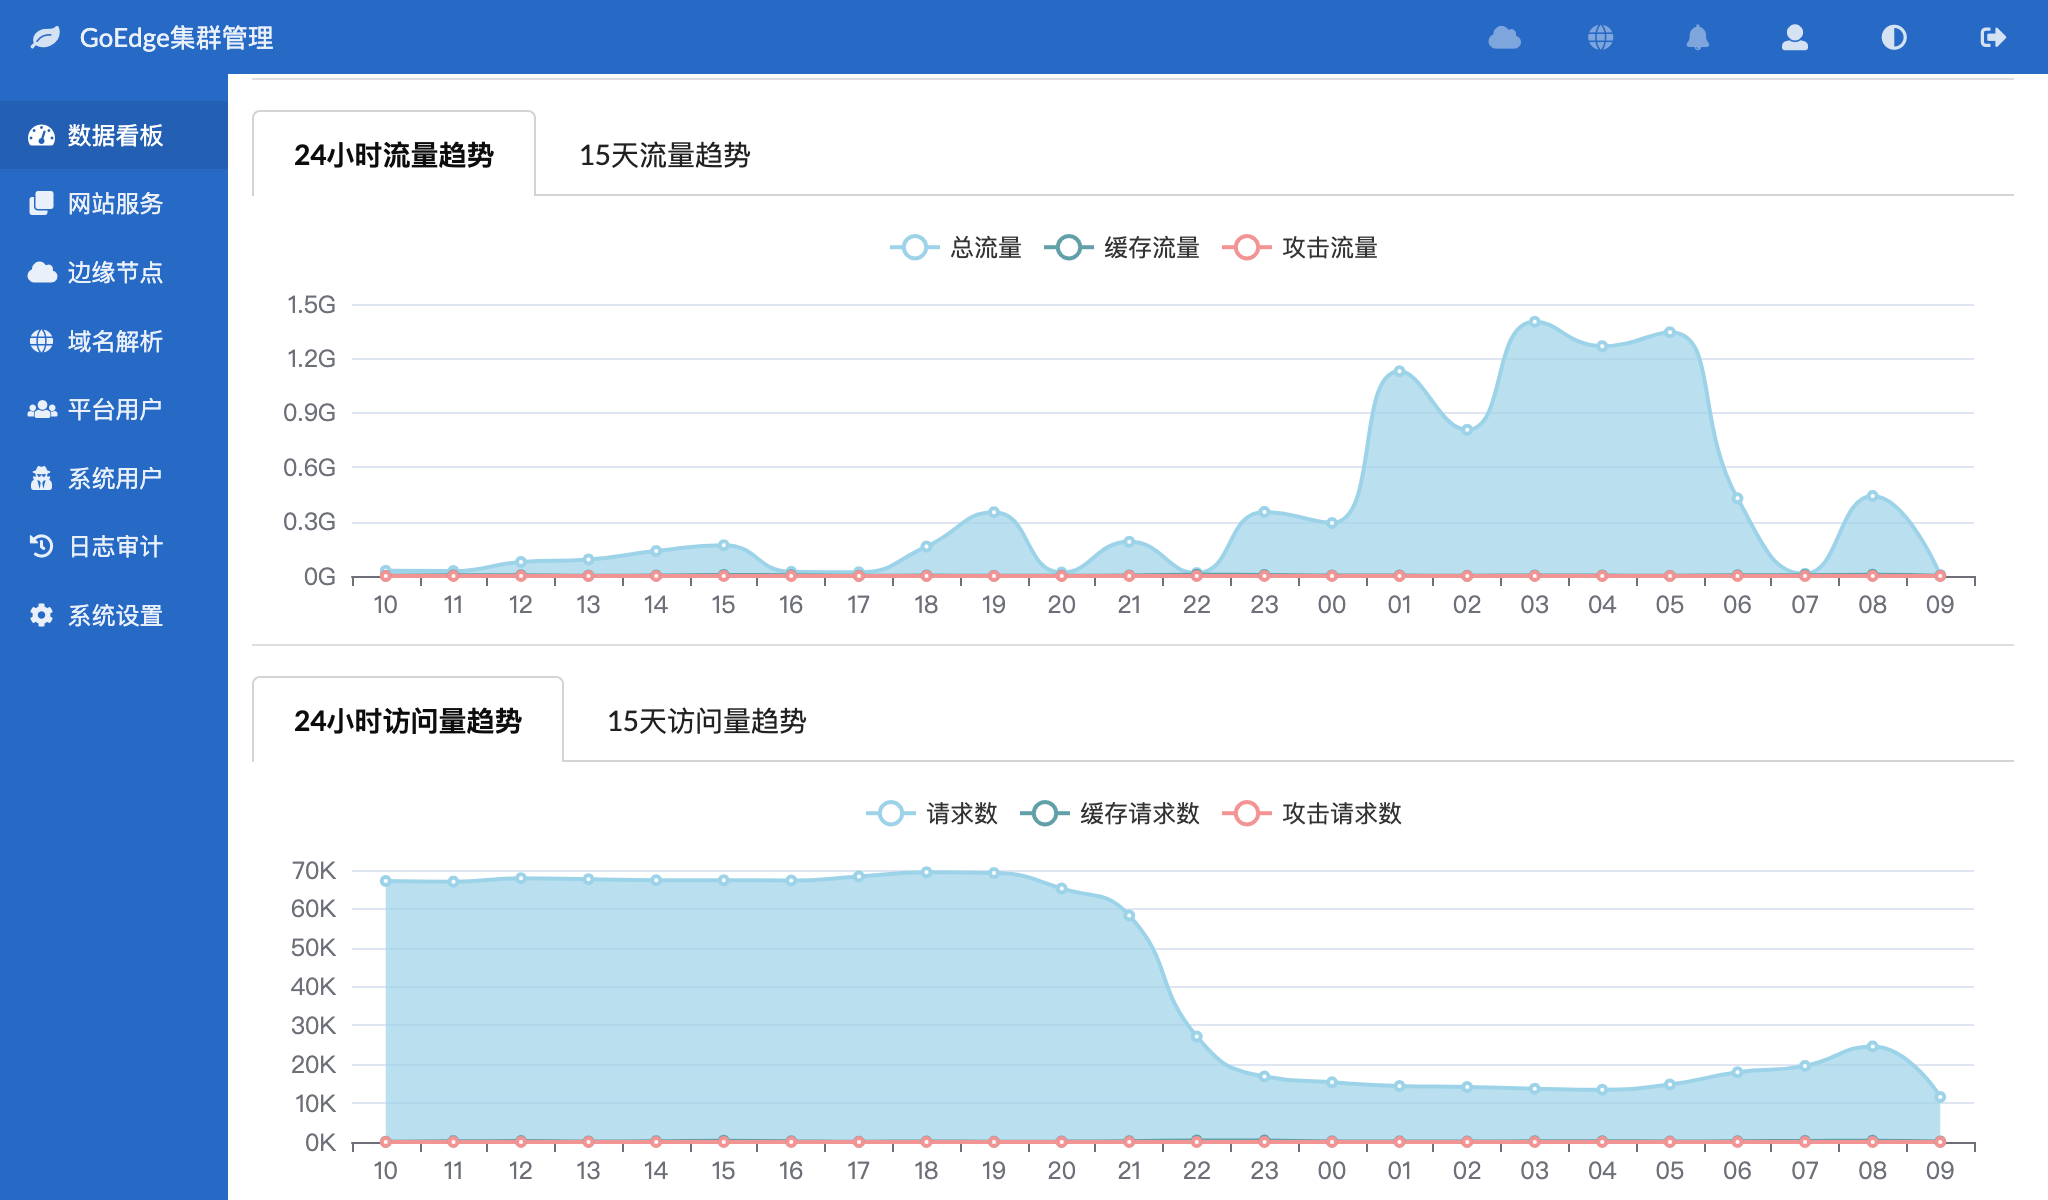Open the notifications bell icon
2048x1200 pixels.
[1700, 38]
